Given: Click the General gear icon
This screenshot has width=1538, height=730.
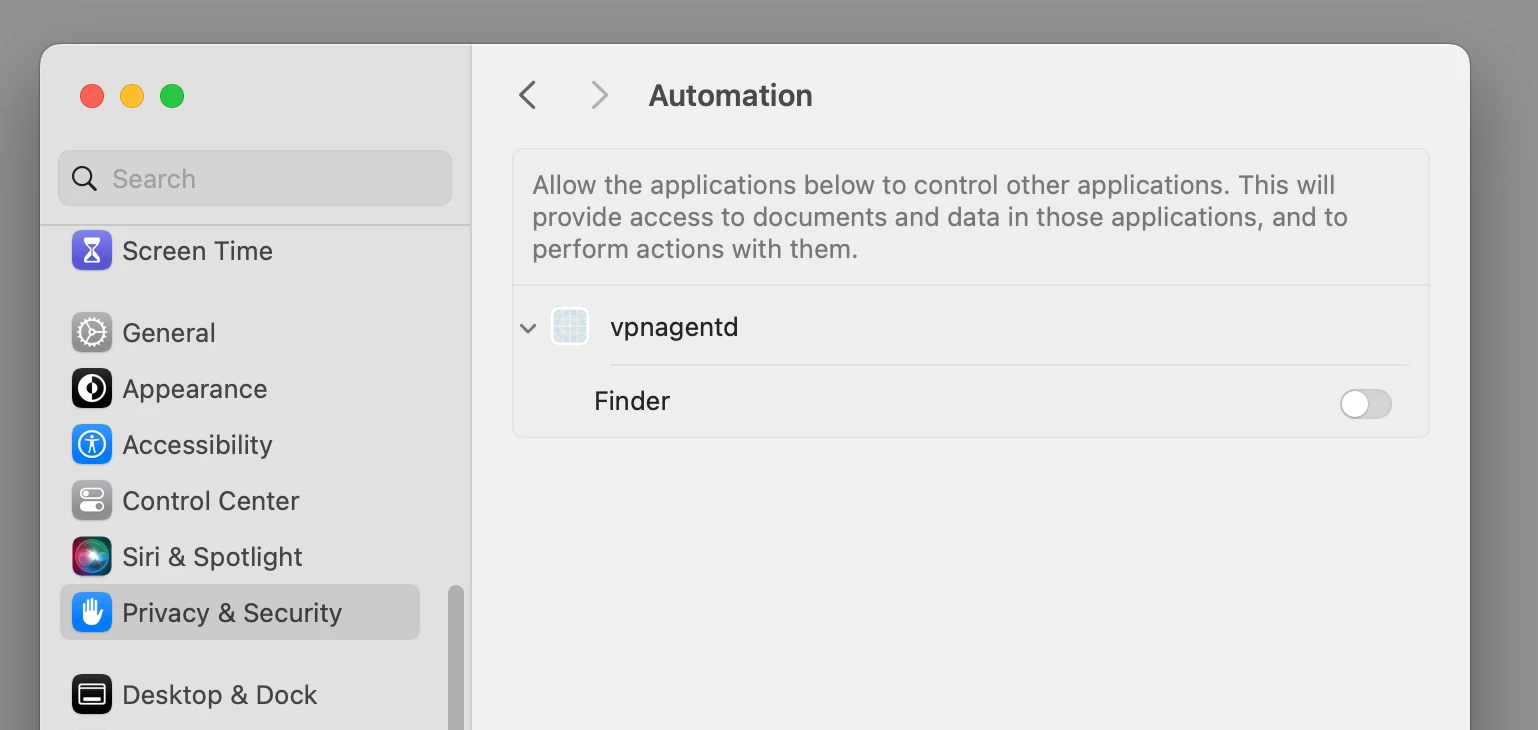Looking at the screenshot, I should (92, 332).
